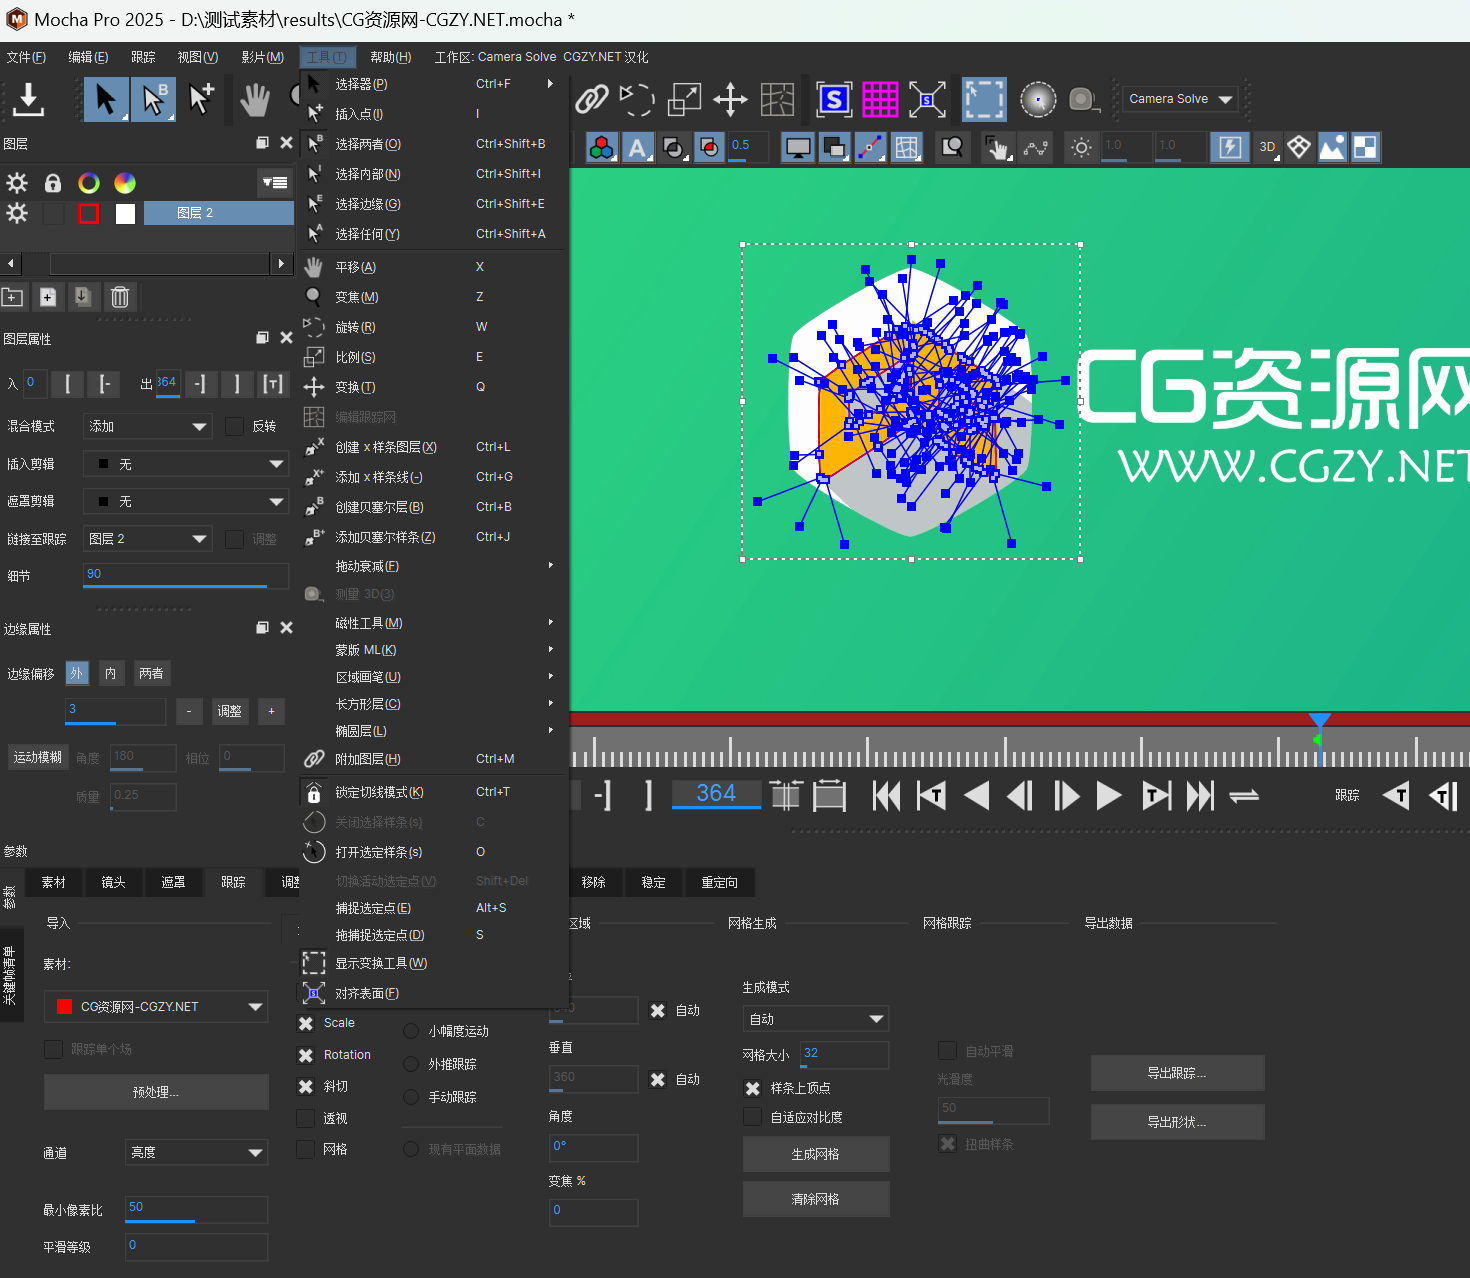The width and height of the screenshot is (1470, 1278).
Task: Click the attach layer link icon
Action: click(592, 99)
